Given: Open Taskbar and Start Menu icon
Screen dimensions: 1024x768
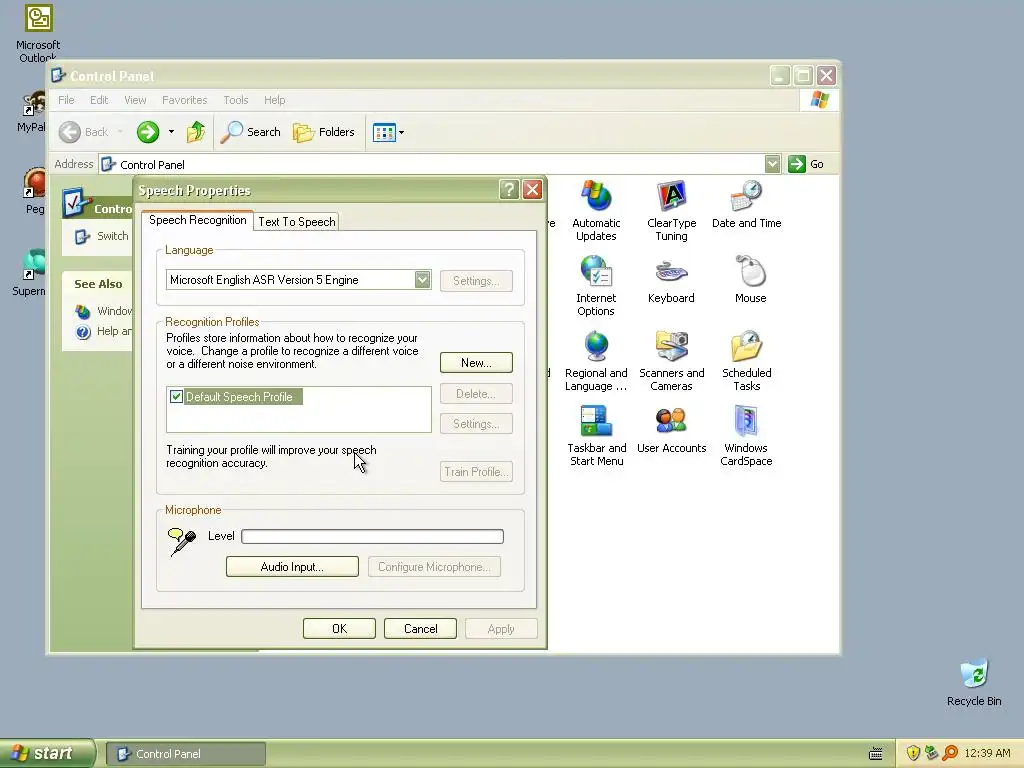Looking at the screenshot, I should (596, 436).
